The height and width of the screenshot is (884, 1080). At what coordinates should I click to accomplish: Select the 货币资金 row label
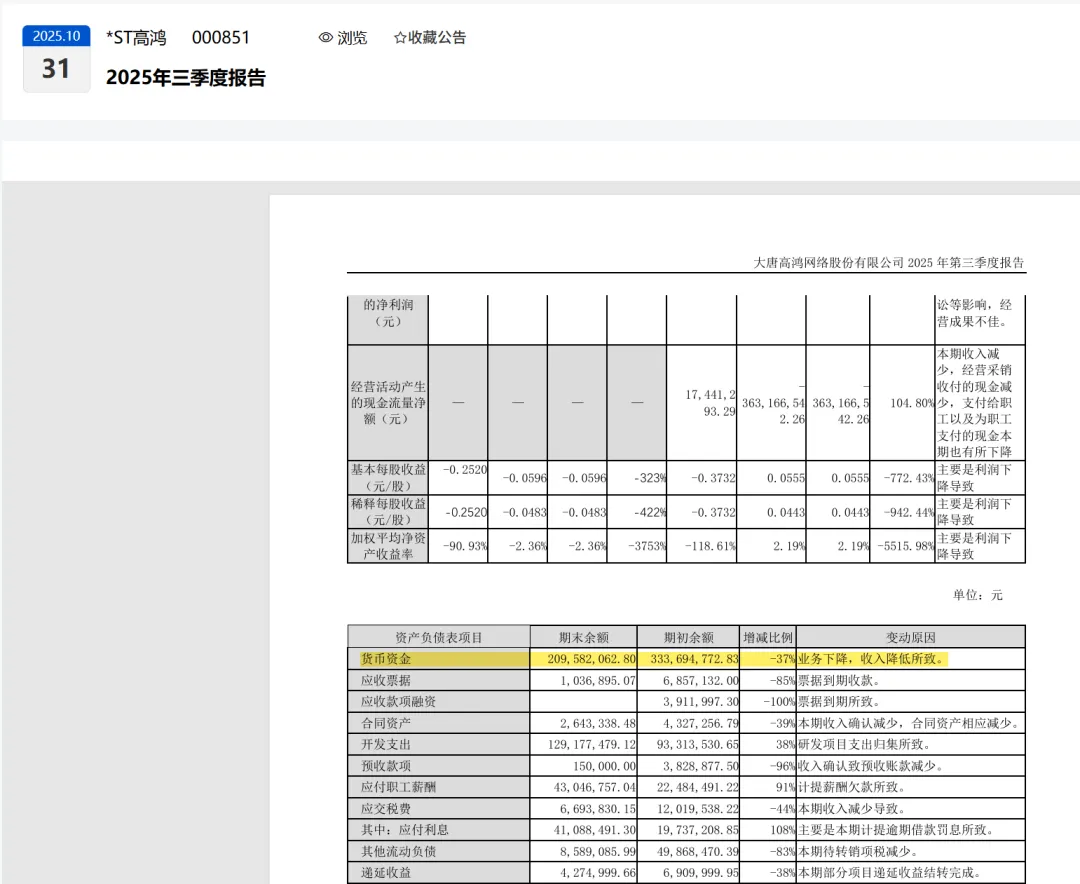[x=386, y=659]
